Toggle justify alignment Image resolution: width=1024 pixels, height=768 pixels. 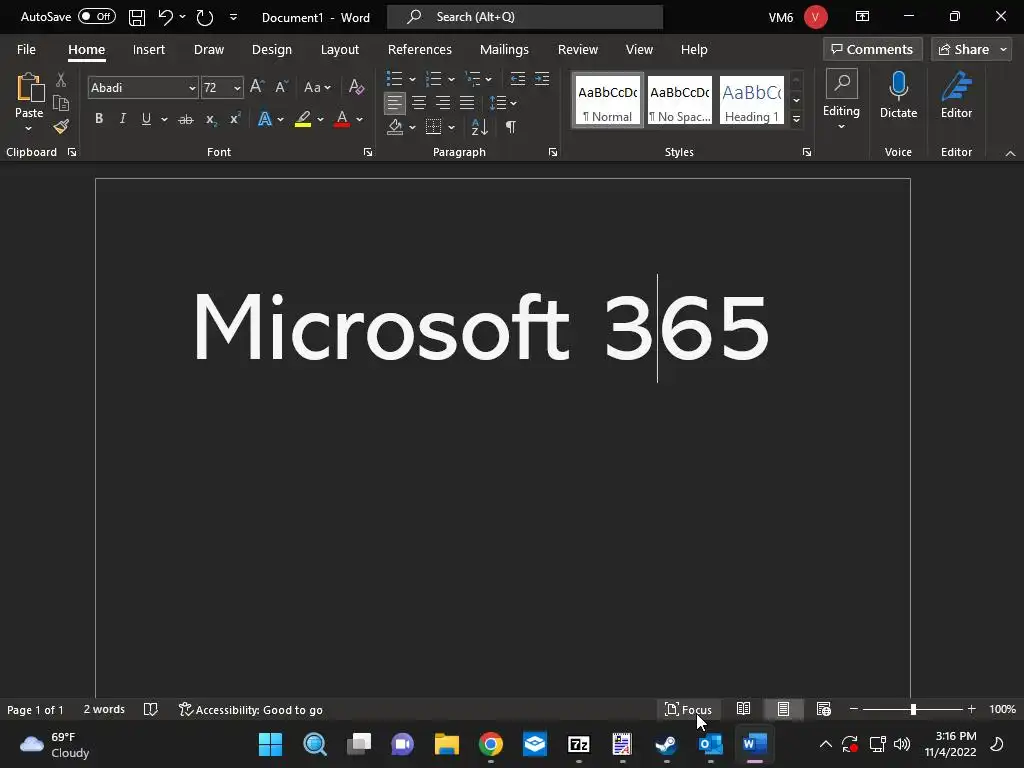click(467, 103)
